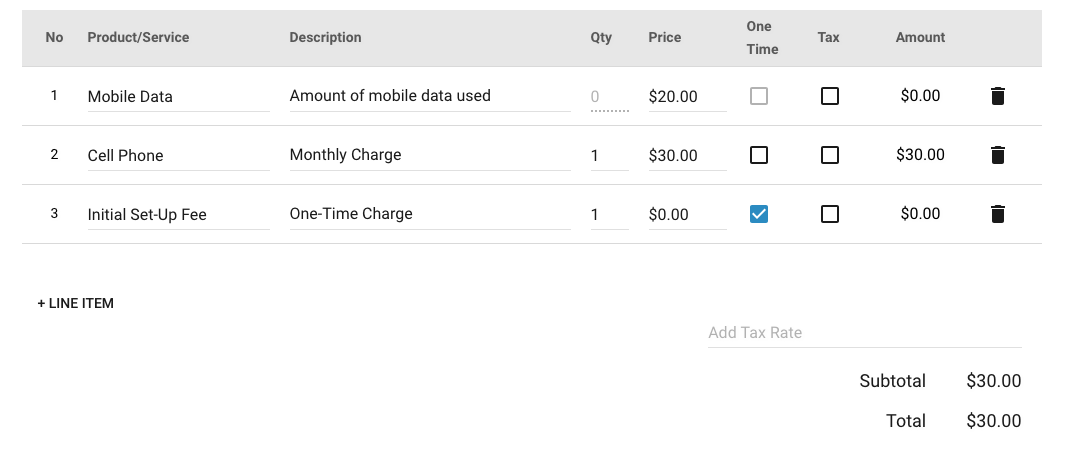Enable One Time for Cell Phone row
This screenshot has height=471, width=1079.
coord(758,155)
